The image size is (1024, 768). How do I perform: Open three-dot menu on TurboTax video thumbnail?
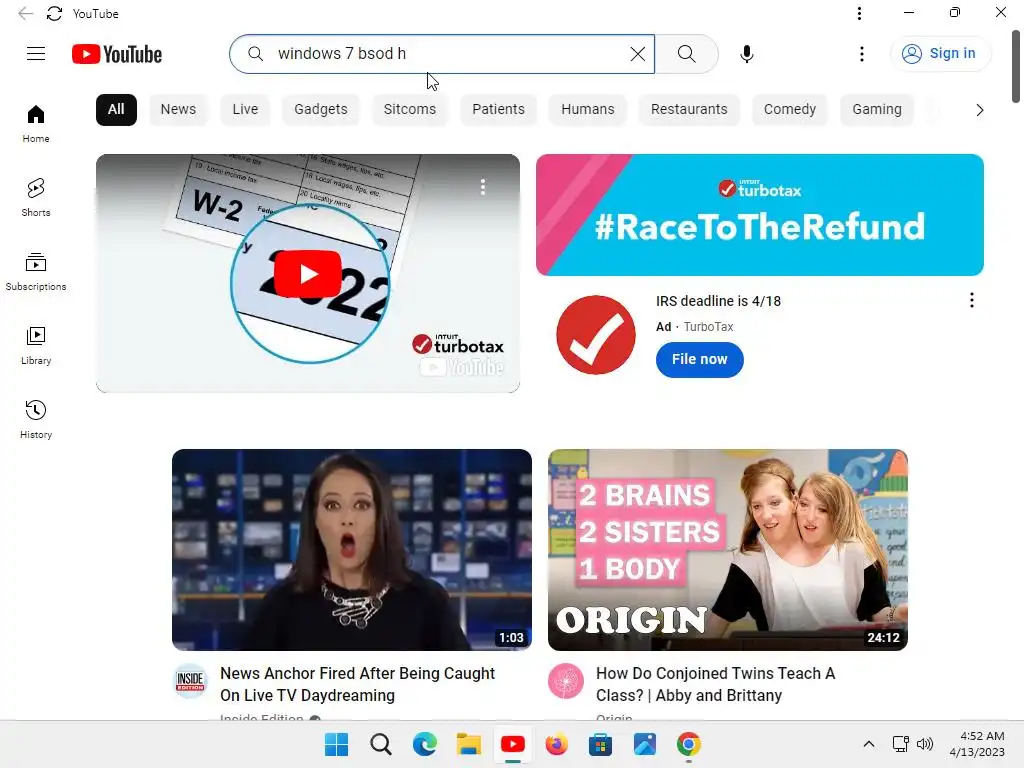coord(483,187)
